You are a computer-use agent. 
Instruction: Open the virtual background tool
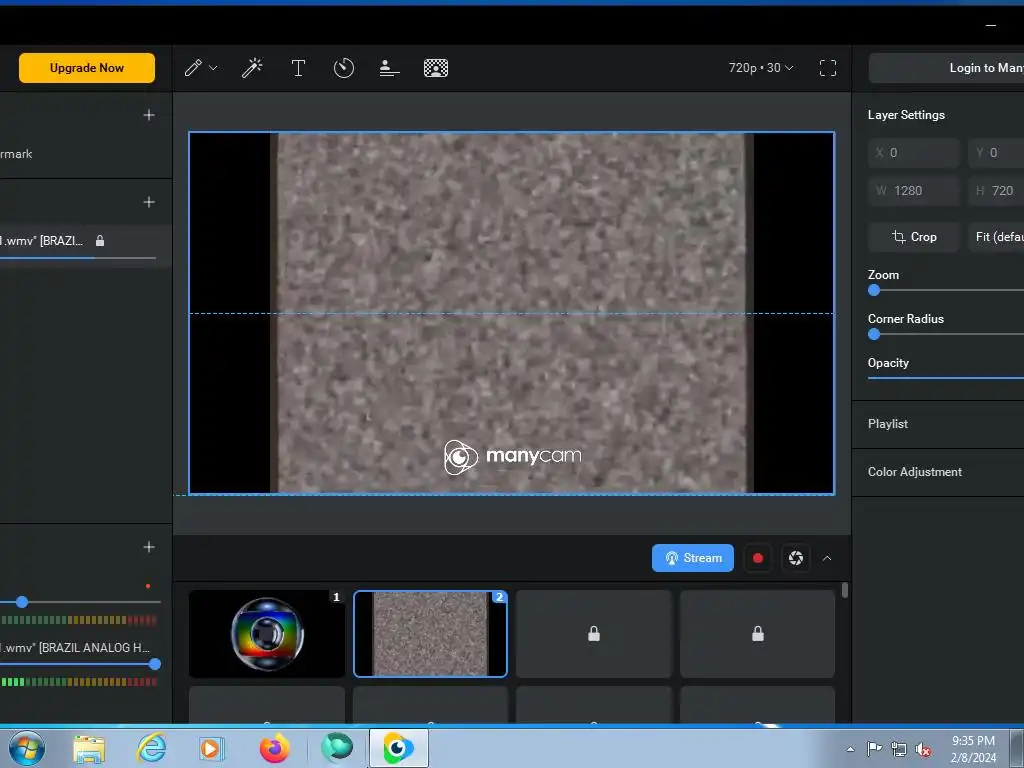pyautogui.click(x=436, y=68)
